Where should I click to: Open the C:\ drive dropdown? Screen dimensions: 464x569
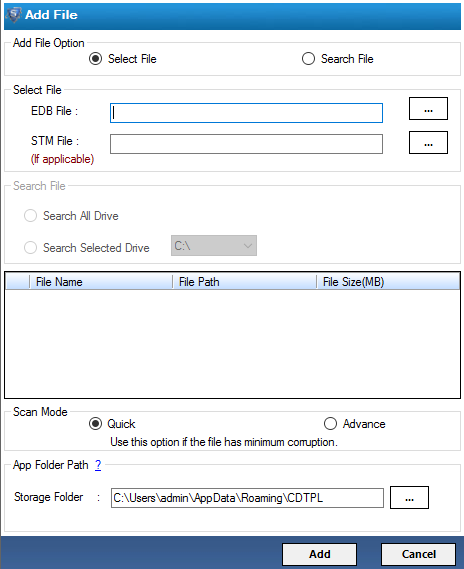[214, 246]
